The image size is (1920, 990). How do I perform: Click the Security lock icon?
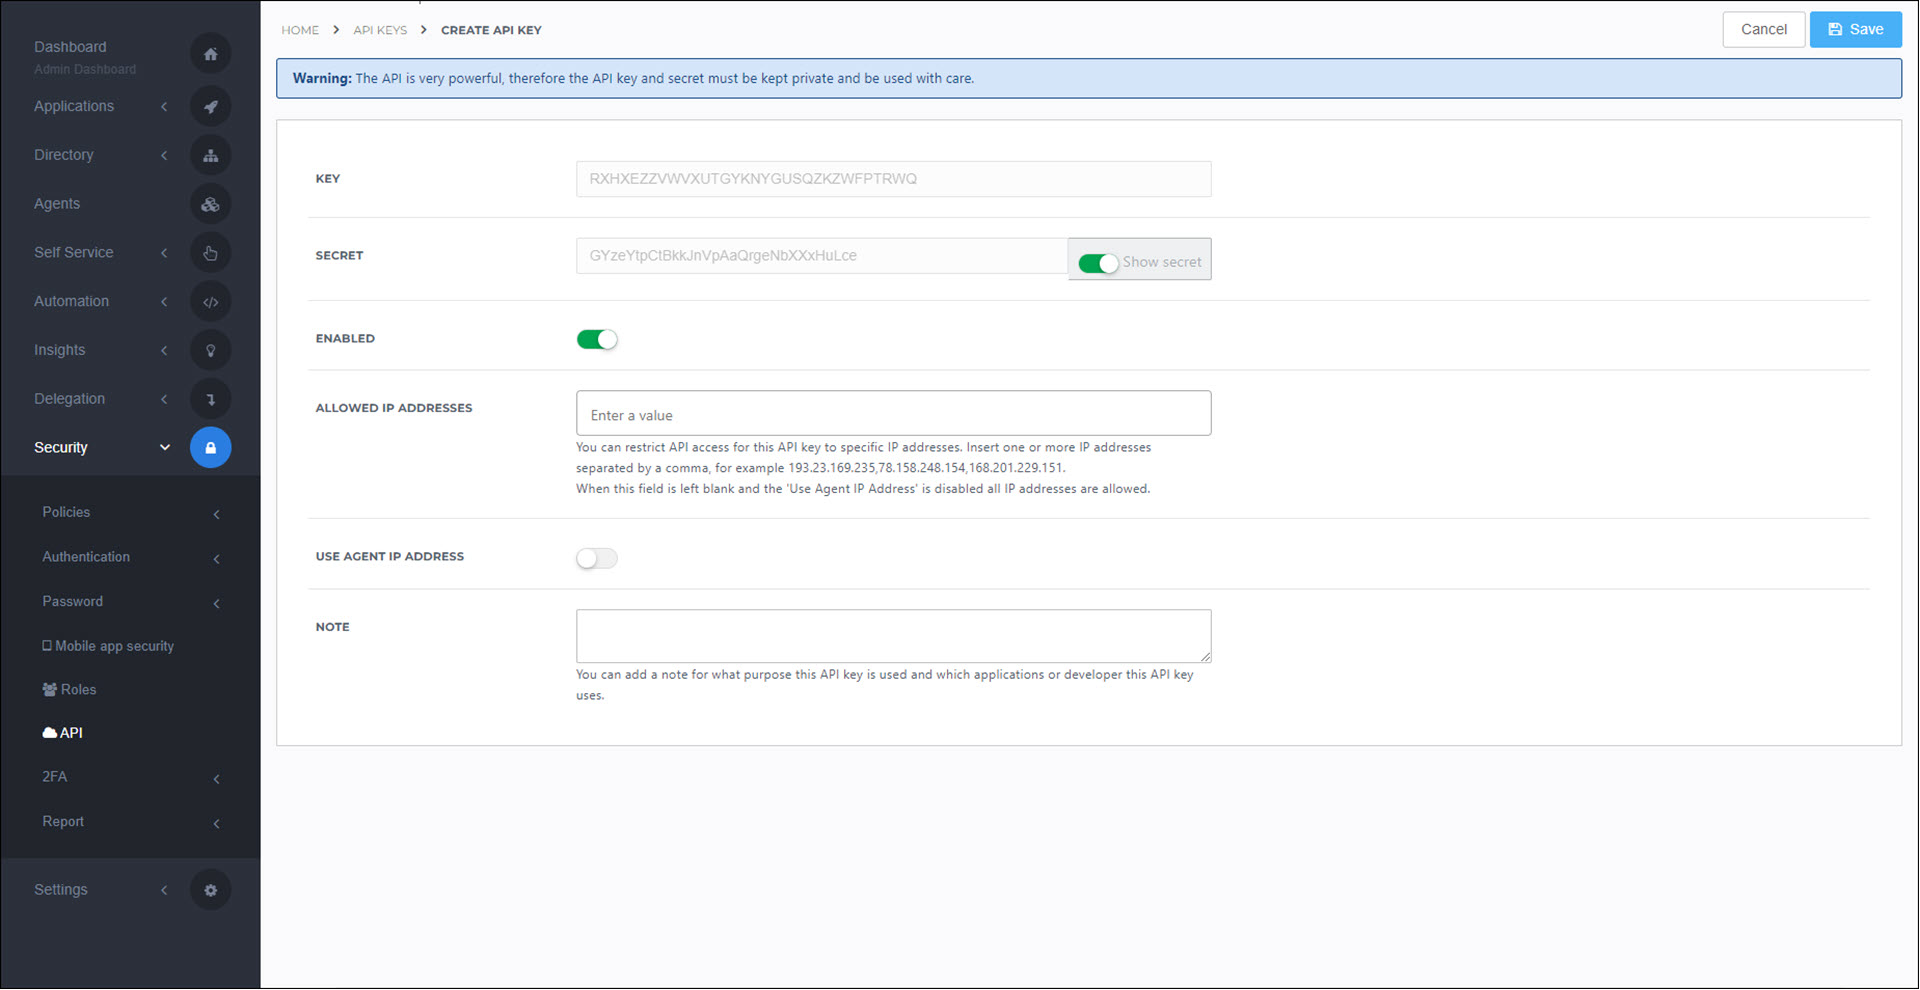(210, 448)
